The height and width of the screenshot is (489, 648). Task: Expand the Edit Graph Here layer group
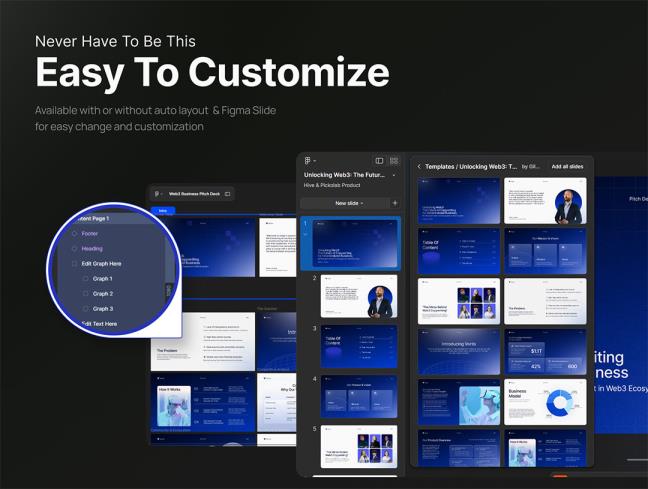pyautogui.click(x=74, y=263)
